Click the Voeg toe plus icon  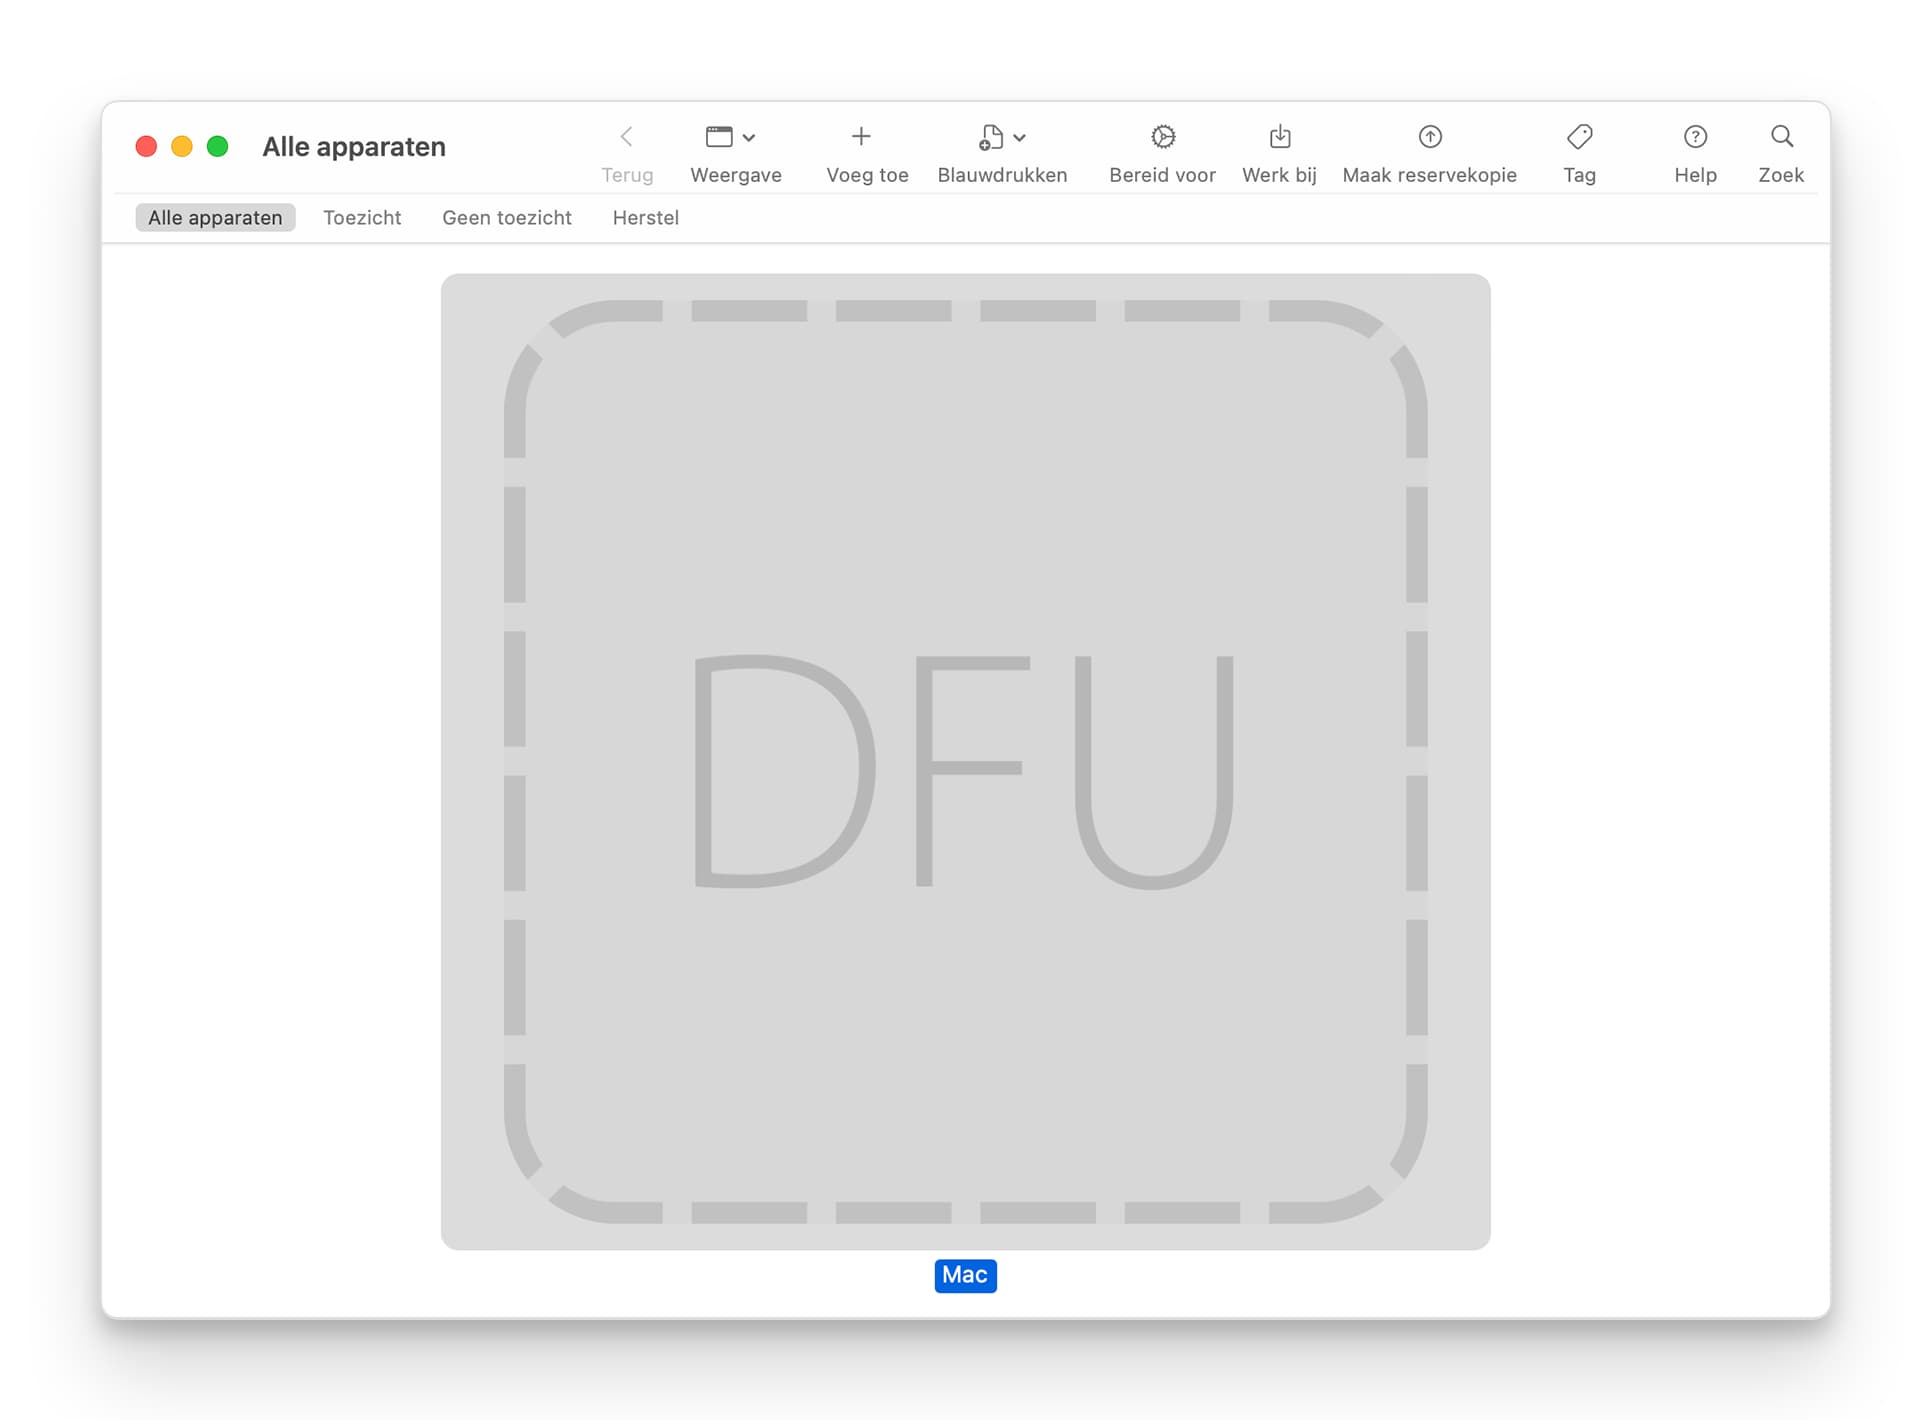point(861,137)
